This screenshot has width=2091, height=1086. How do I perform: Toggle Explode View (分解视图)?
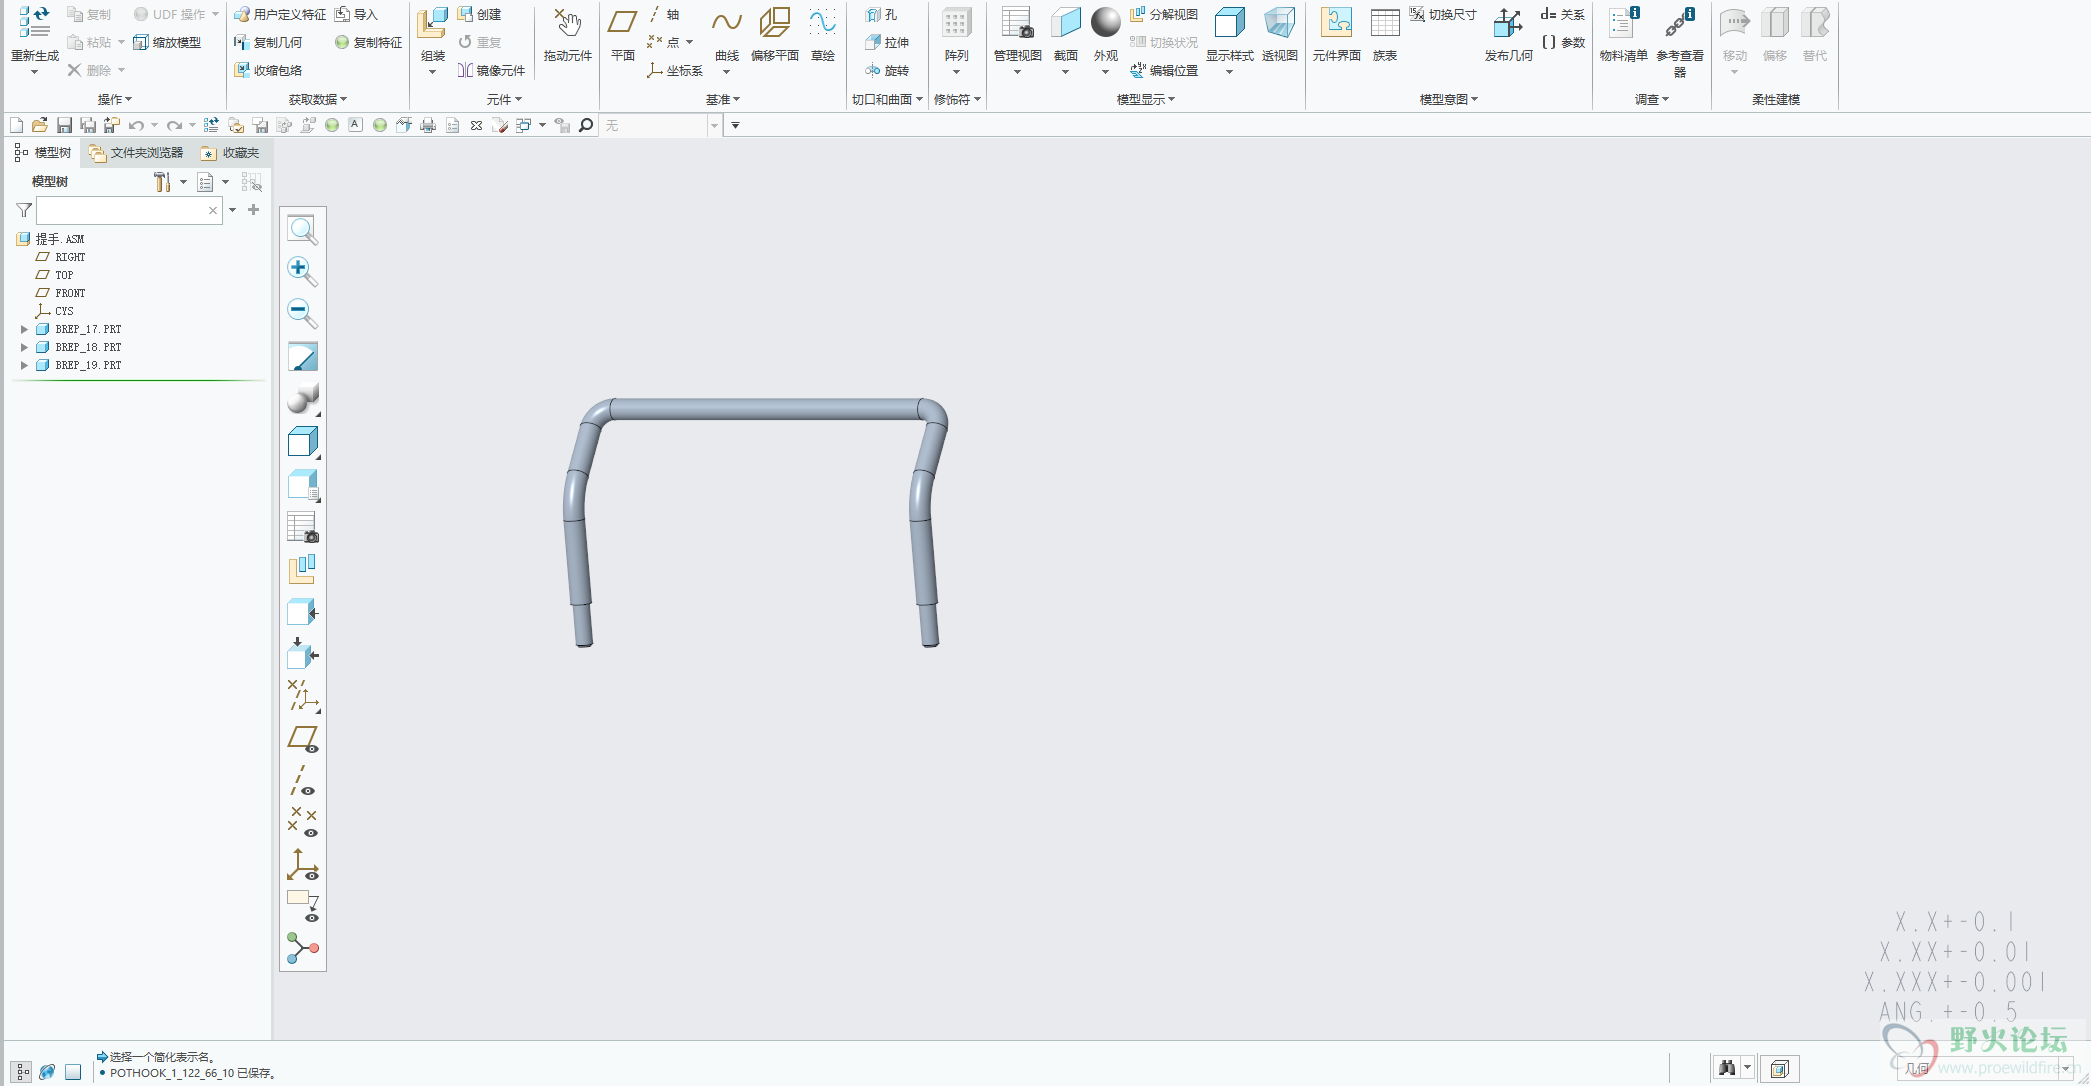(1164, 14)
